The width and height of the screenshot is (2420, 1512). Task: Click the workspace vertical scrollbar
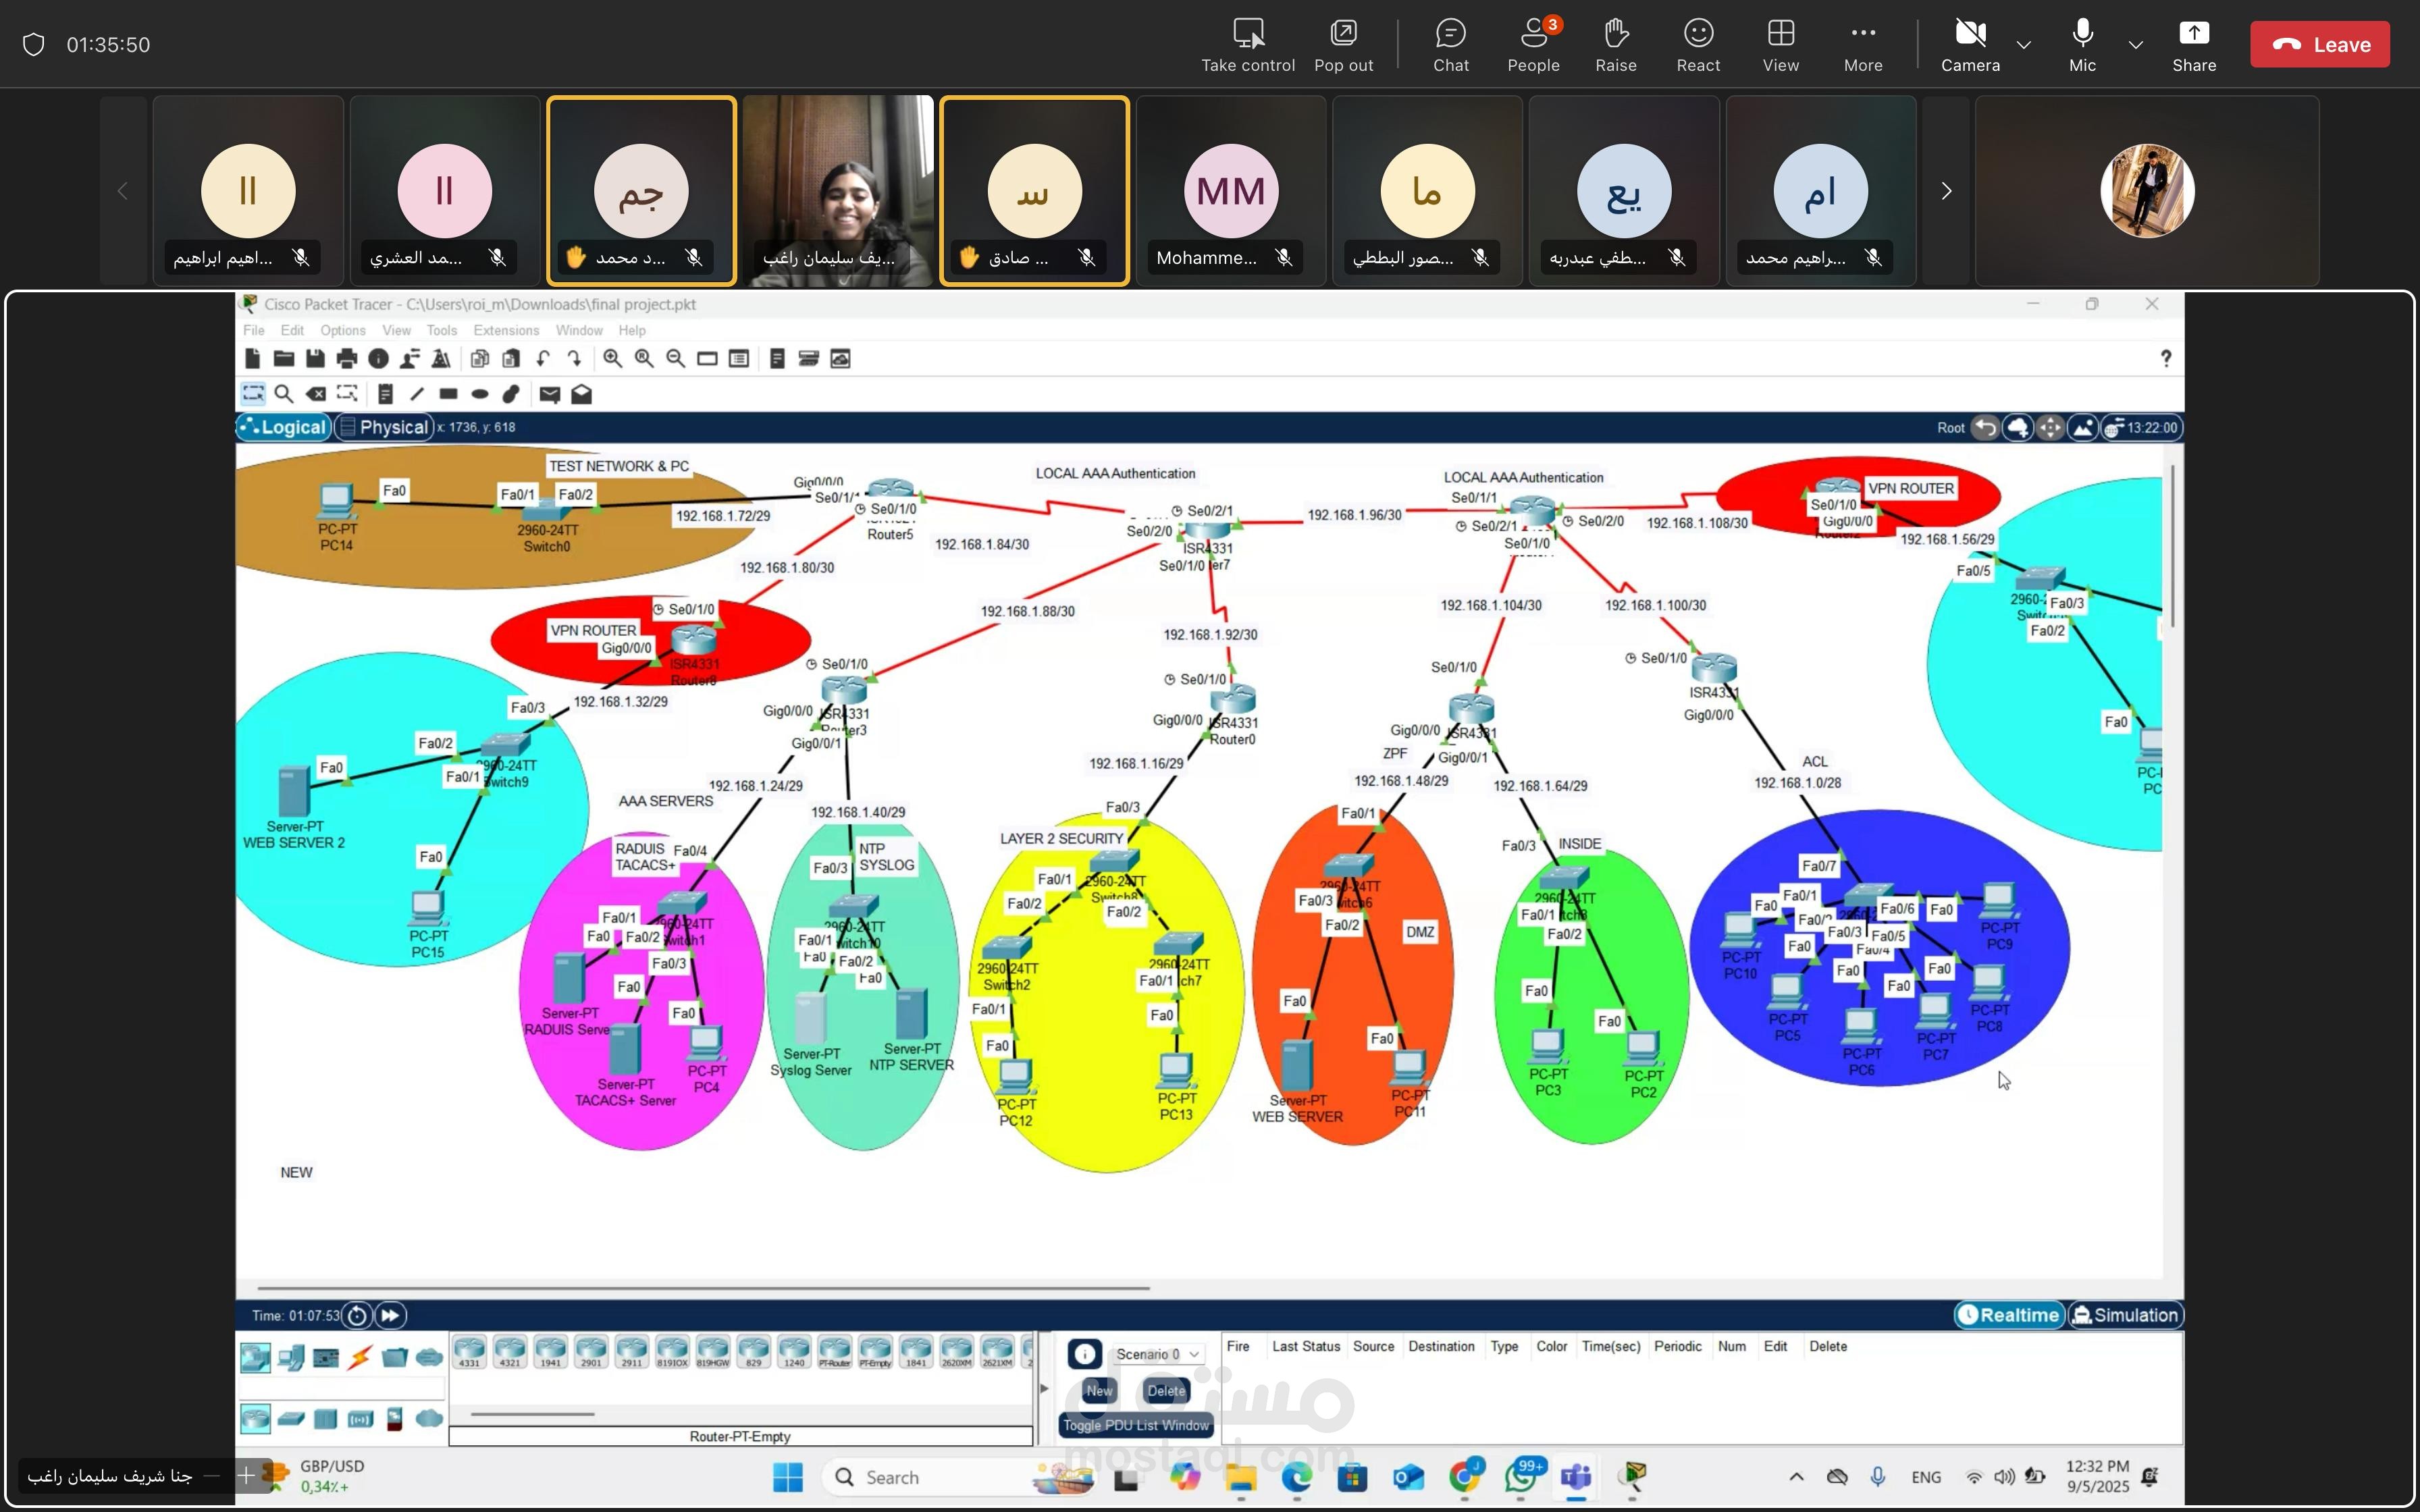[2173, 545]
